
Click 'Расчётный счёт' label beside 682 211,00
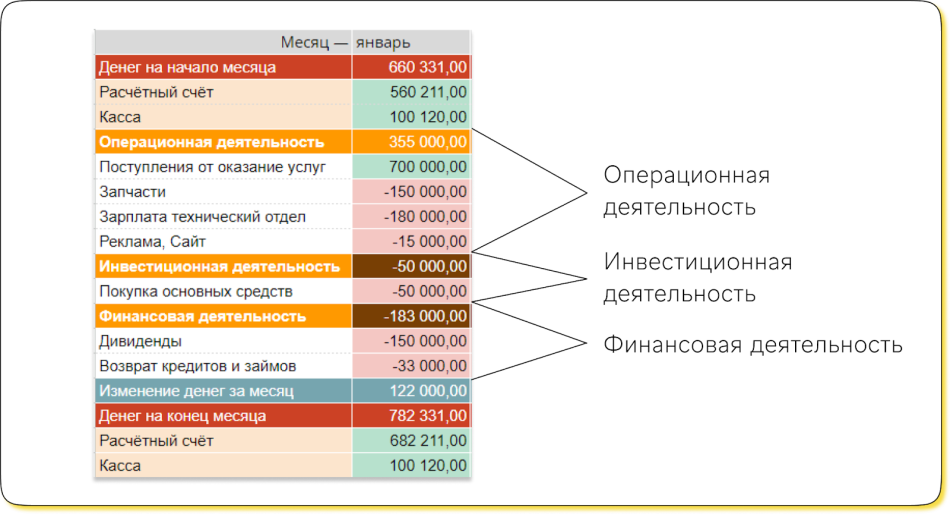224,441
